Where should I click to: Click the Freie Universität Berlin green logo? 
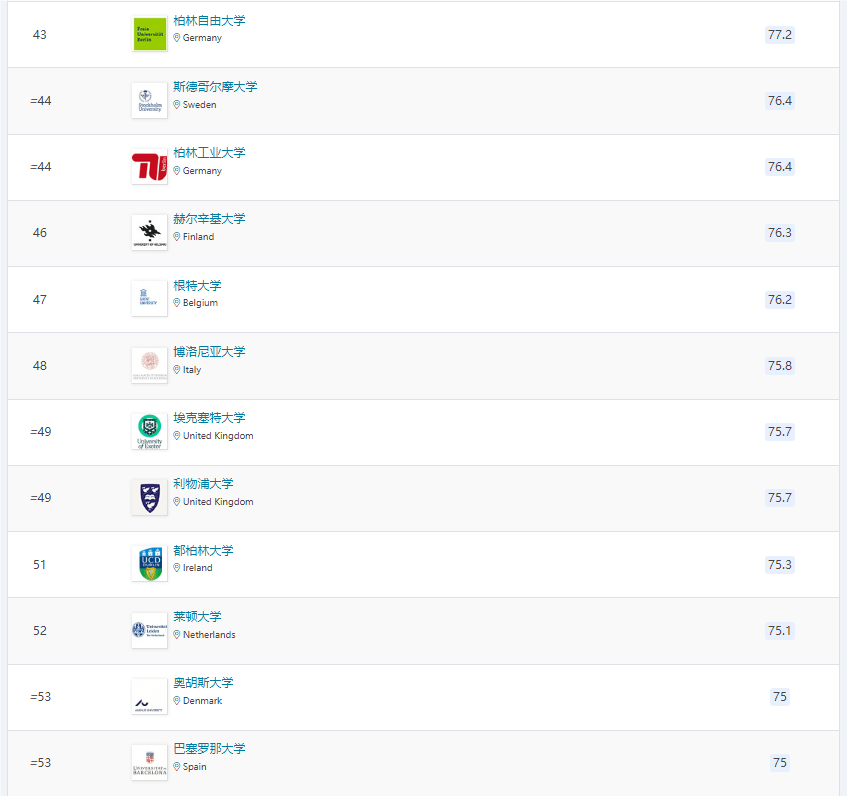[149, 34]
